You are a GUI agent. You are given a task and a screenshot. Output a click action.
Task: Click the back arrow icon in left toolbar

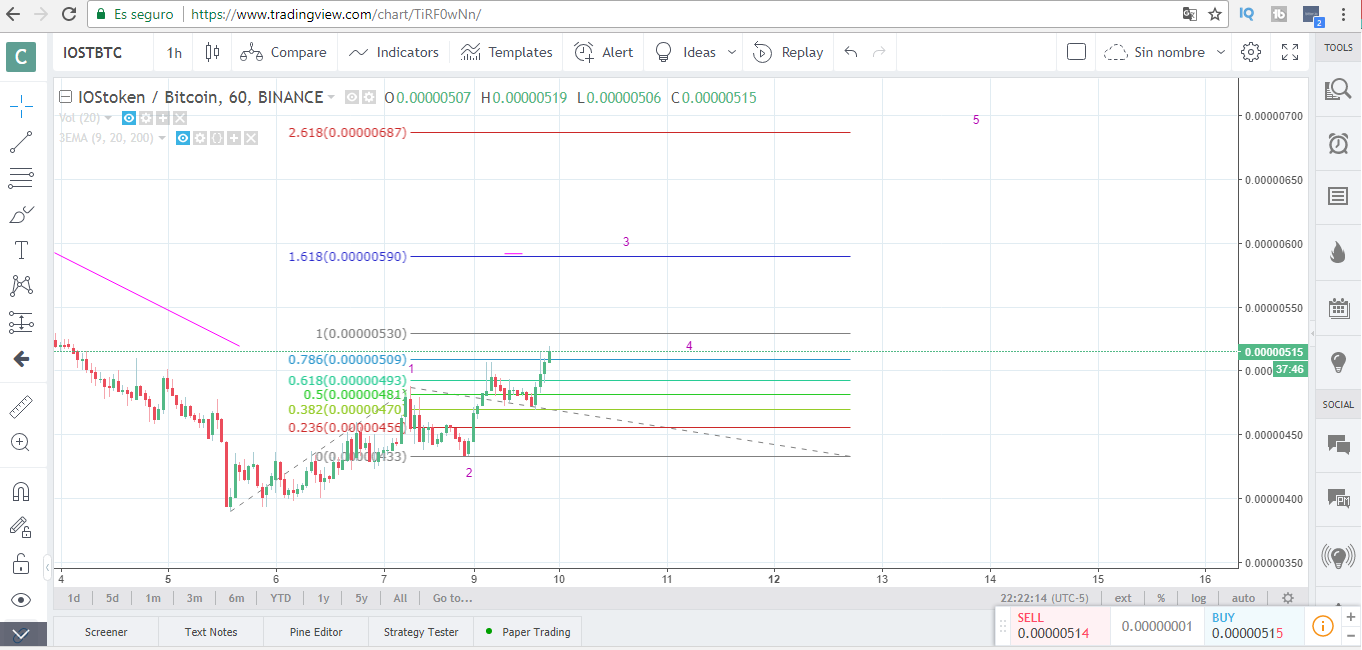click(x=21, y=359)
